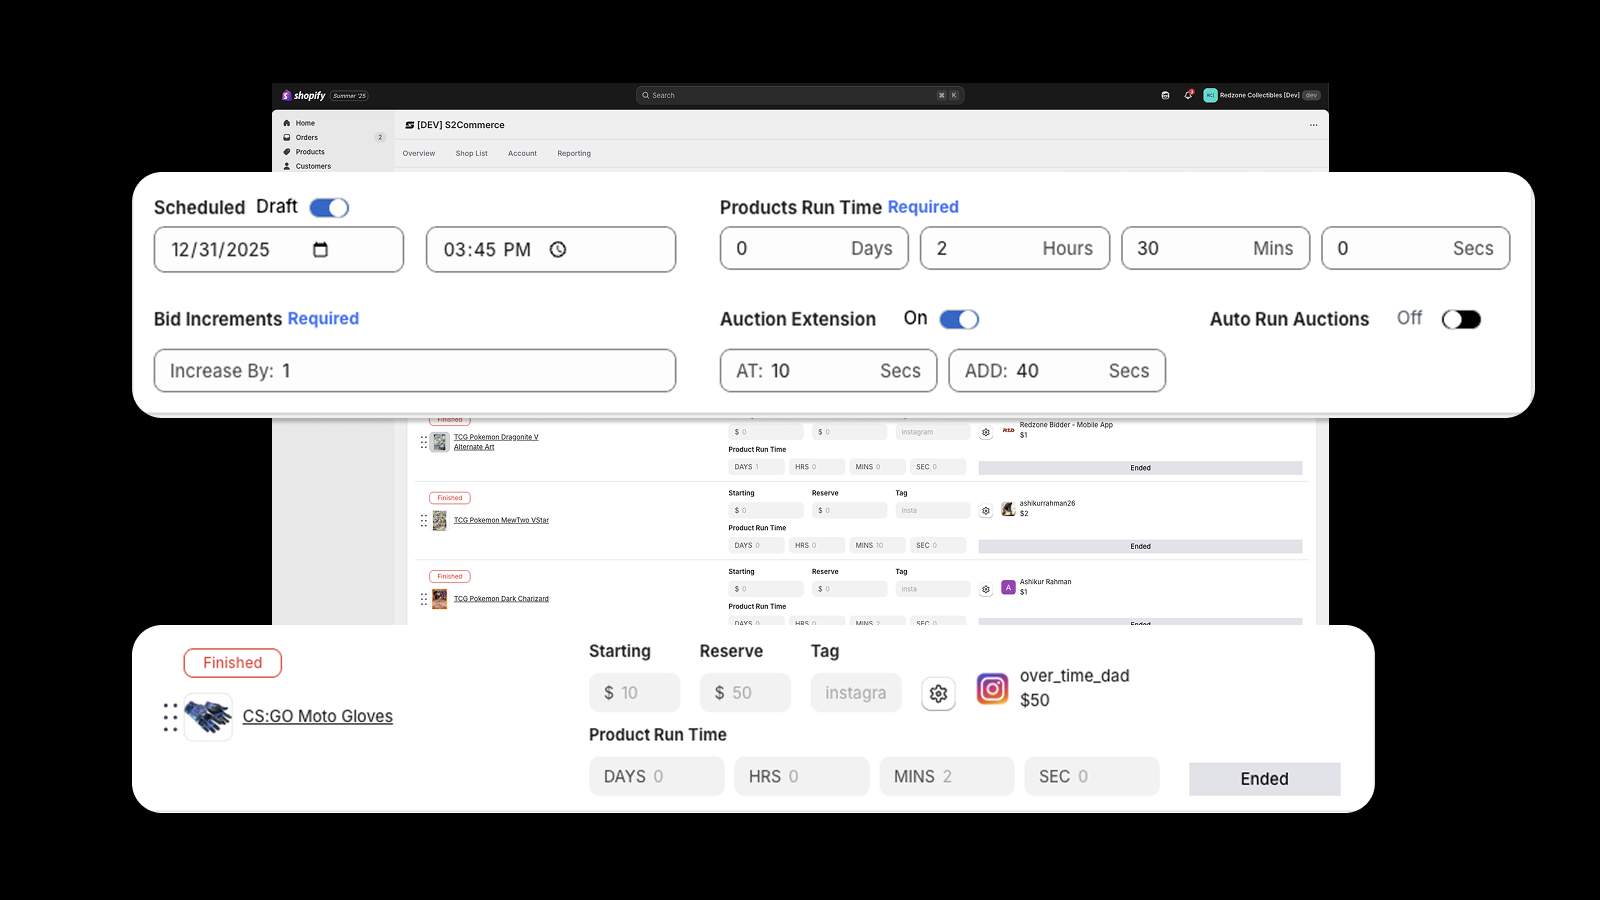The image size is (1600, 900).
Task: Open the TCG Pokemon Dark Charizard link
Action: pyautogui.click(x=501, y=598)
